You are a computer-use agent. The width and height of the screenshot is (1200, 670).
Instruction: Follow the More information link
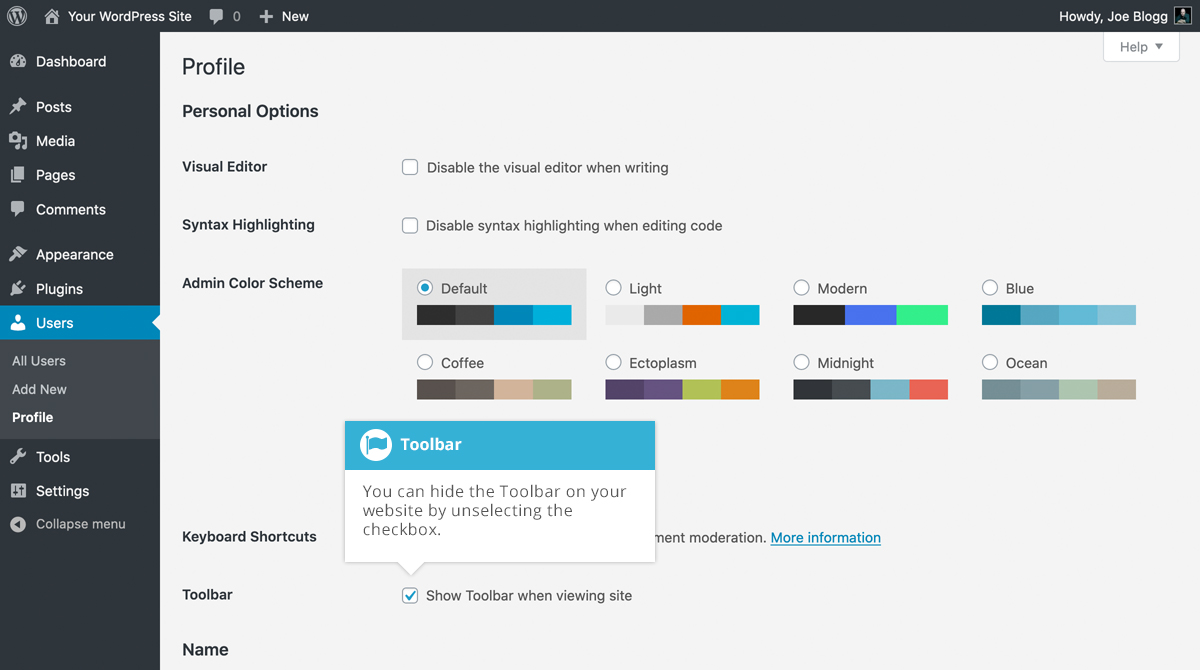click(x=825, y=537)
